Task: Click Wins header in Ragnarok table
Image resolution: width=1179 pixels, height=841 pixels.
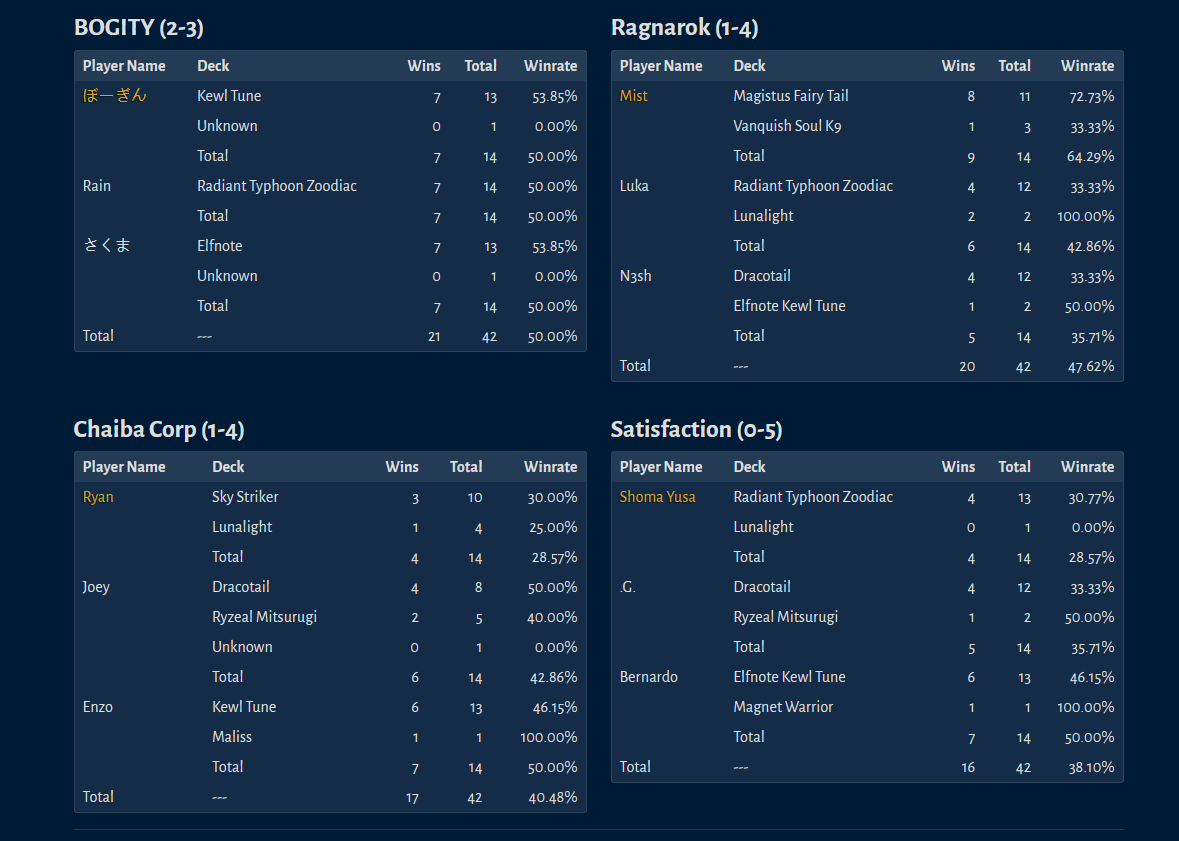Action: tap(958, 65)
